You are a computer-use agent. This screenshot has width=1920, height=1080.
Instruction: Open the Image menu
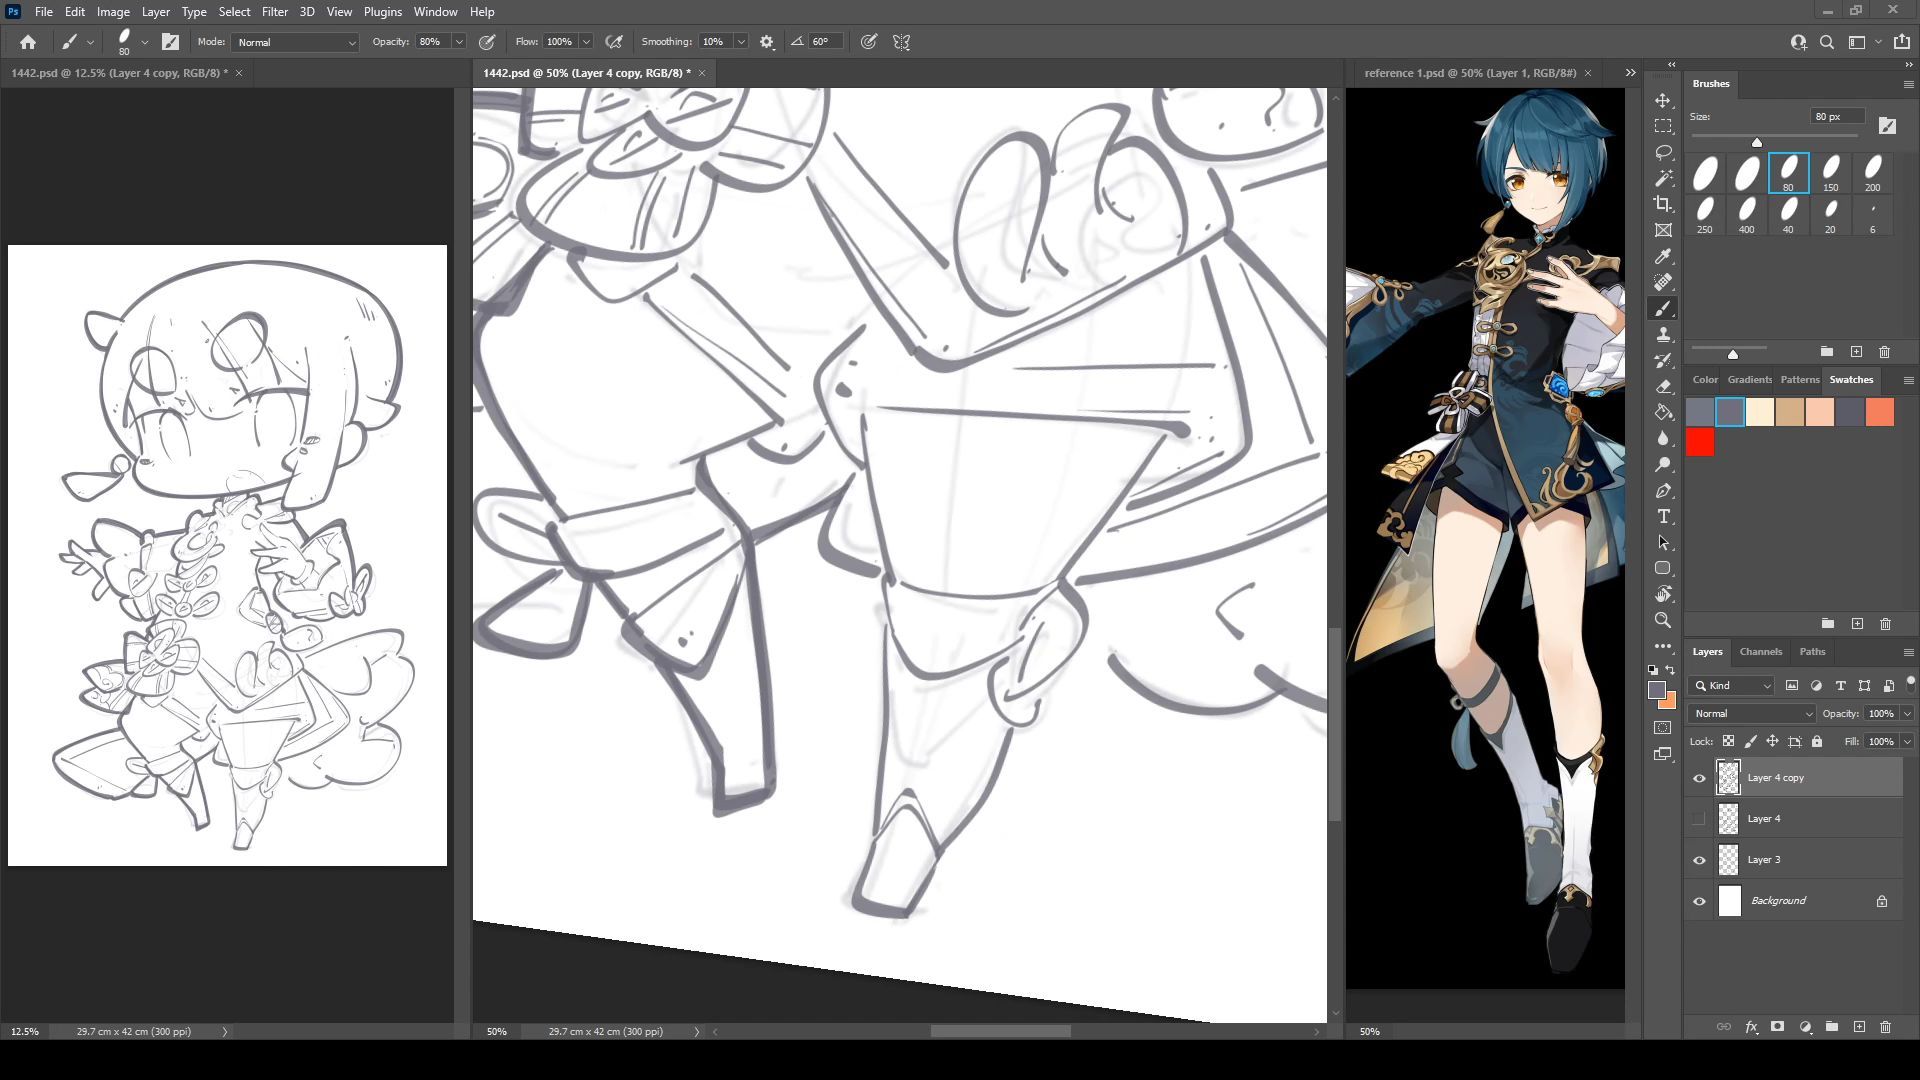(x=113, y=12)
